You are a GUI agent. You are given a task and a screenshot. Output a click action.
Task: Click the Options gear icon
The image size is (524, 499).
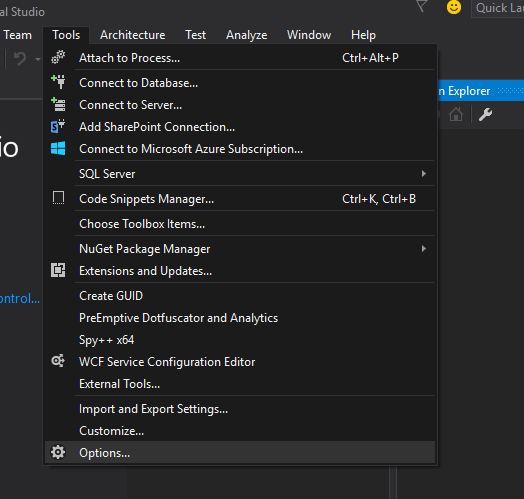coord(58,452)
